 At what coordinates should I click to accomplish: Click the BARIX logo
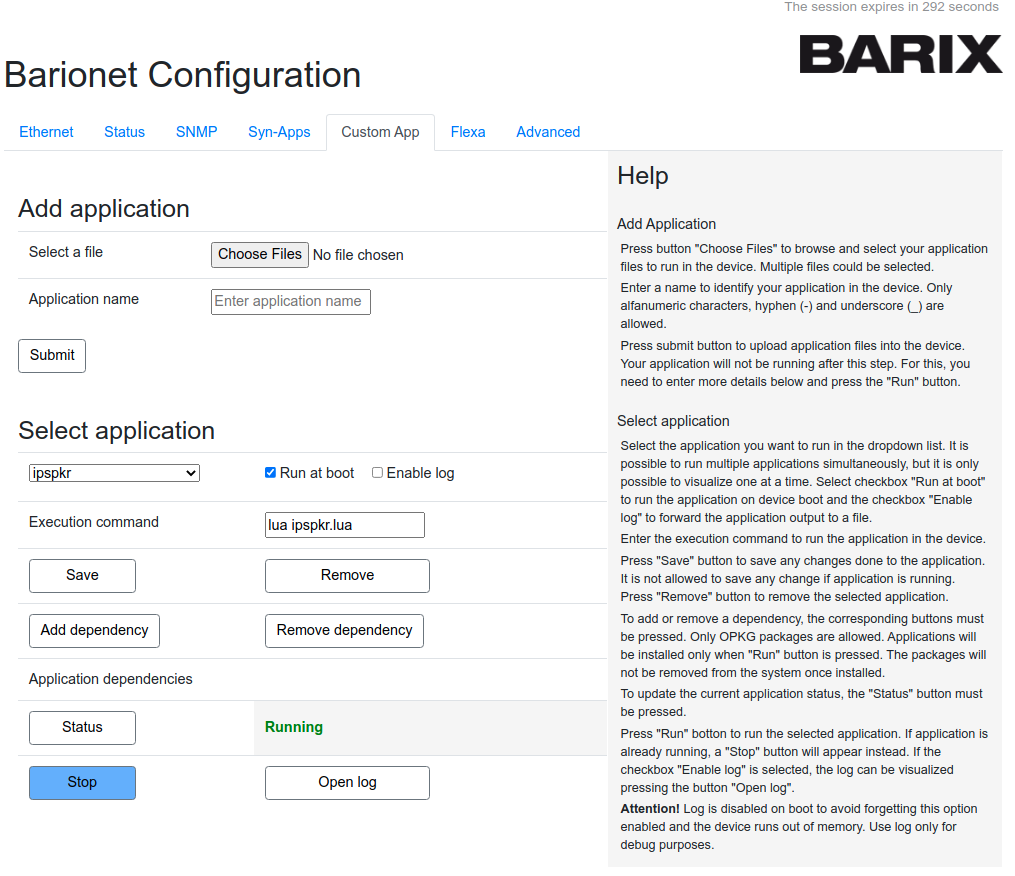click(x=900, y=54)
